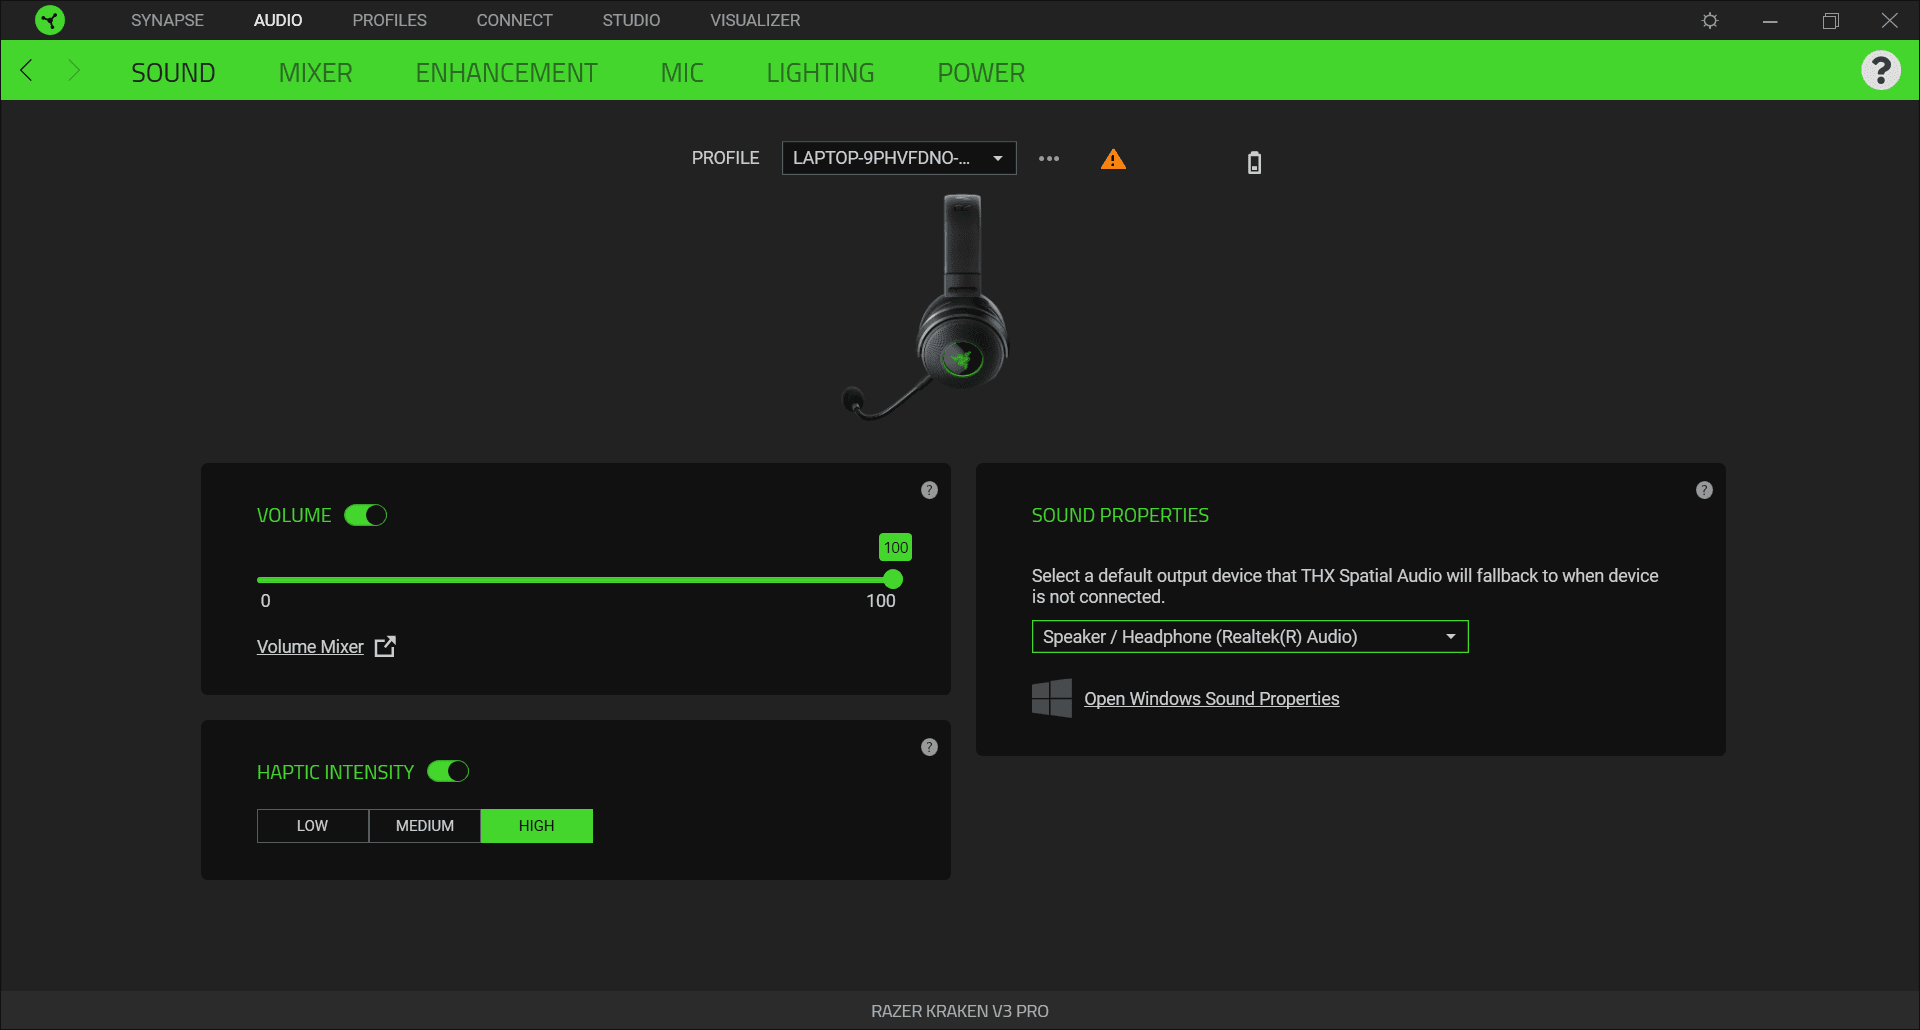
Task: Click the orange warning triangle icon
Action: [x=1113, y=159]
